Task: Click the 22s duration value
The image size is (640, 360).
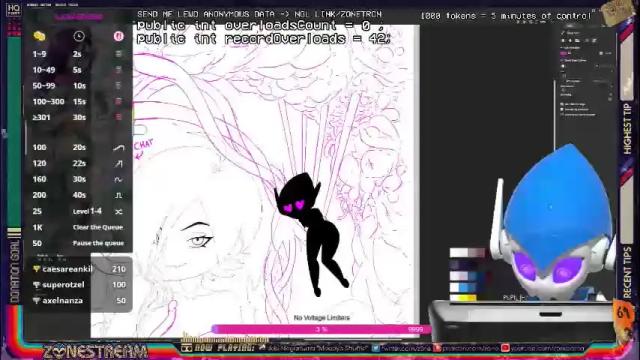Action: pyautogui.click(x=79, y=163)
